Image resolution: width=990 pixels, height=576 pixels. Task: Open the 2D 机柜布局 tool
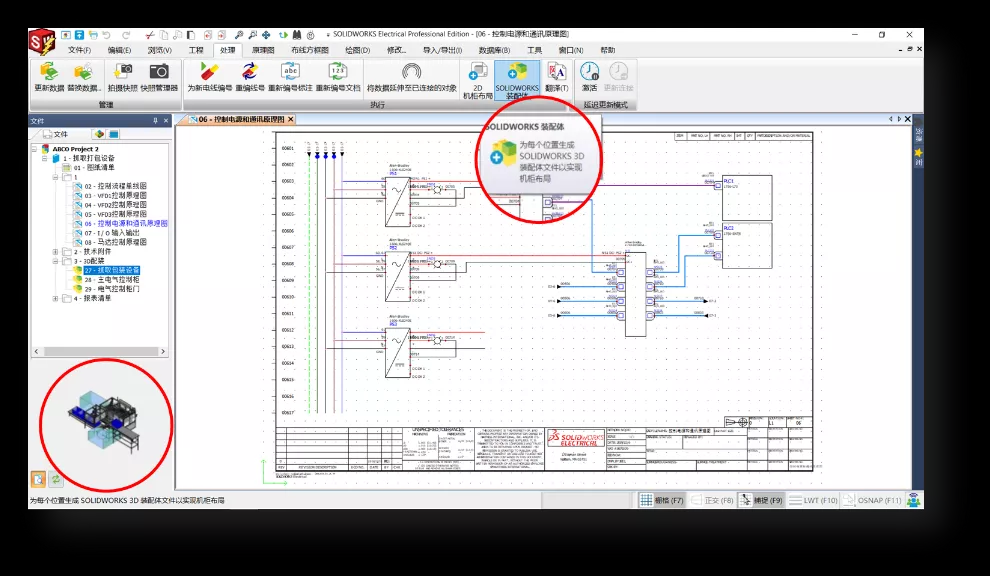tap(476, 79)
